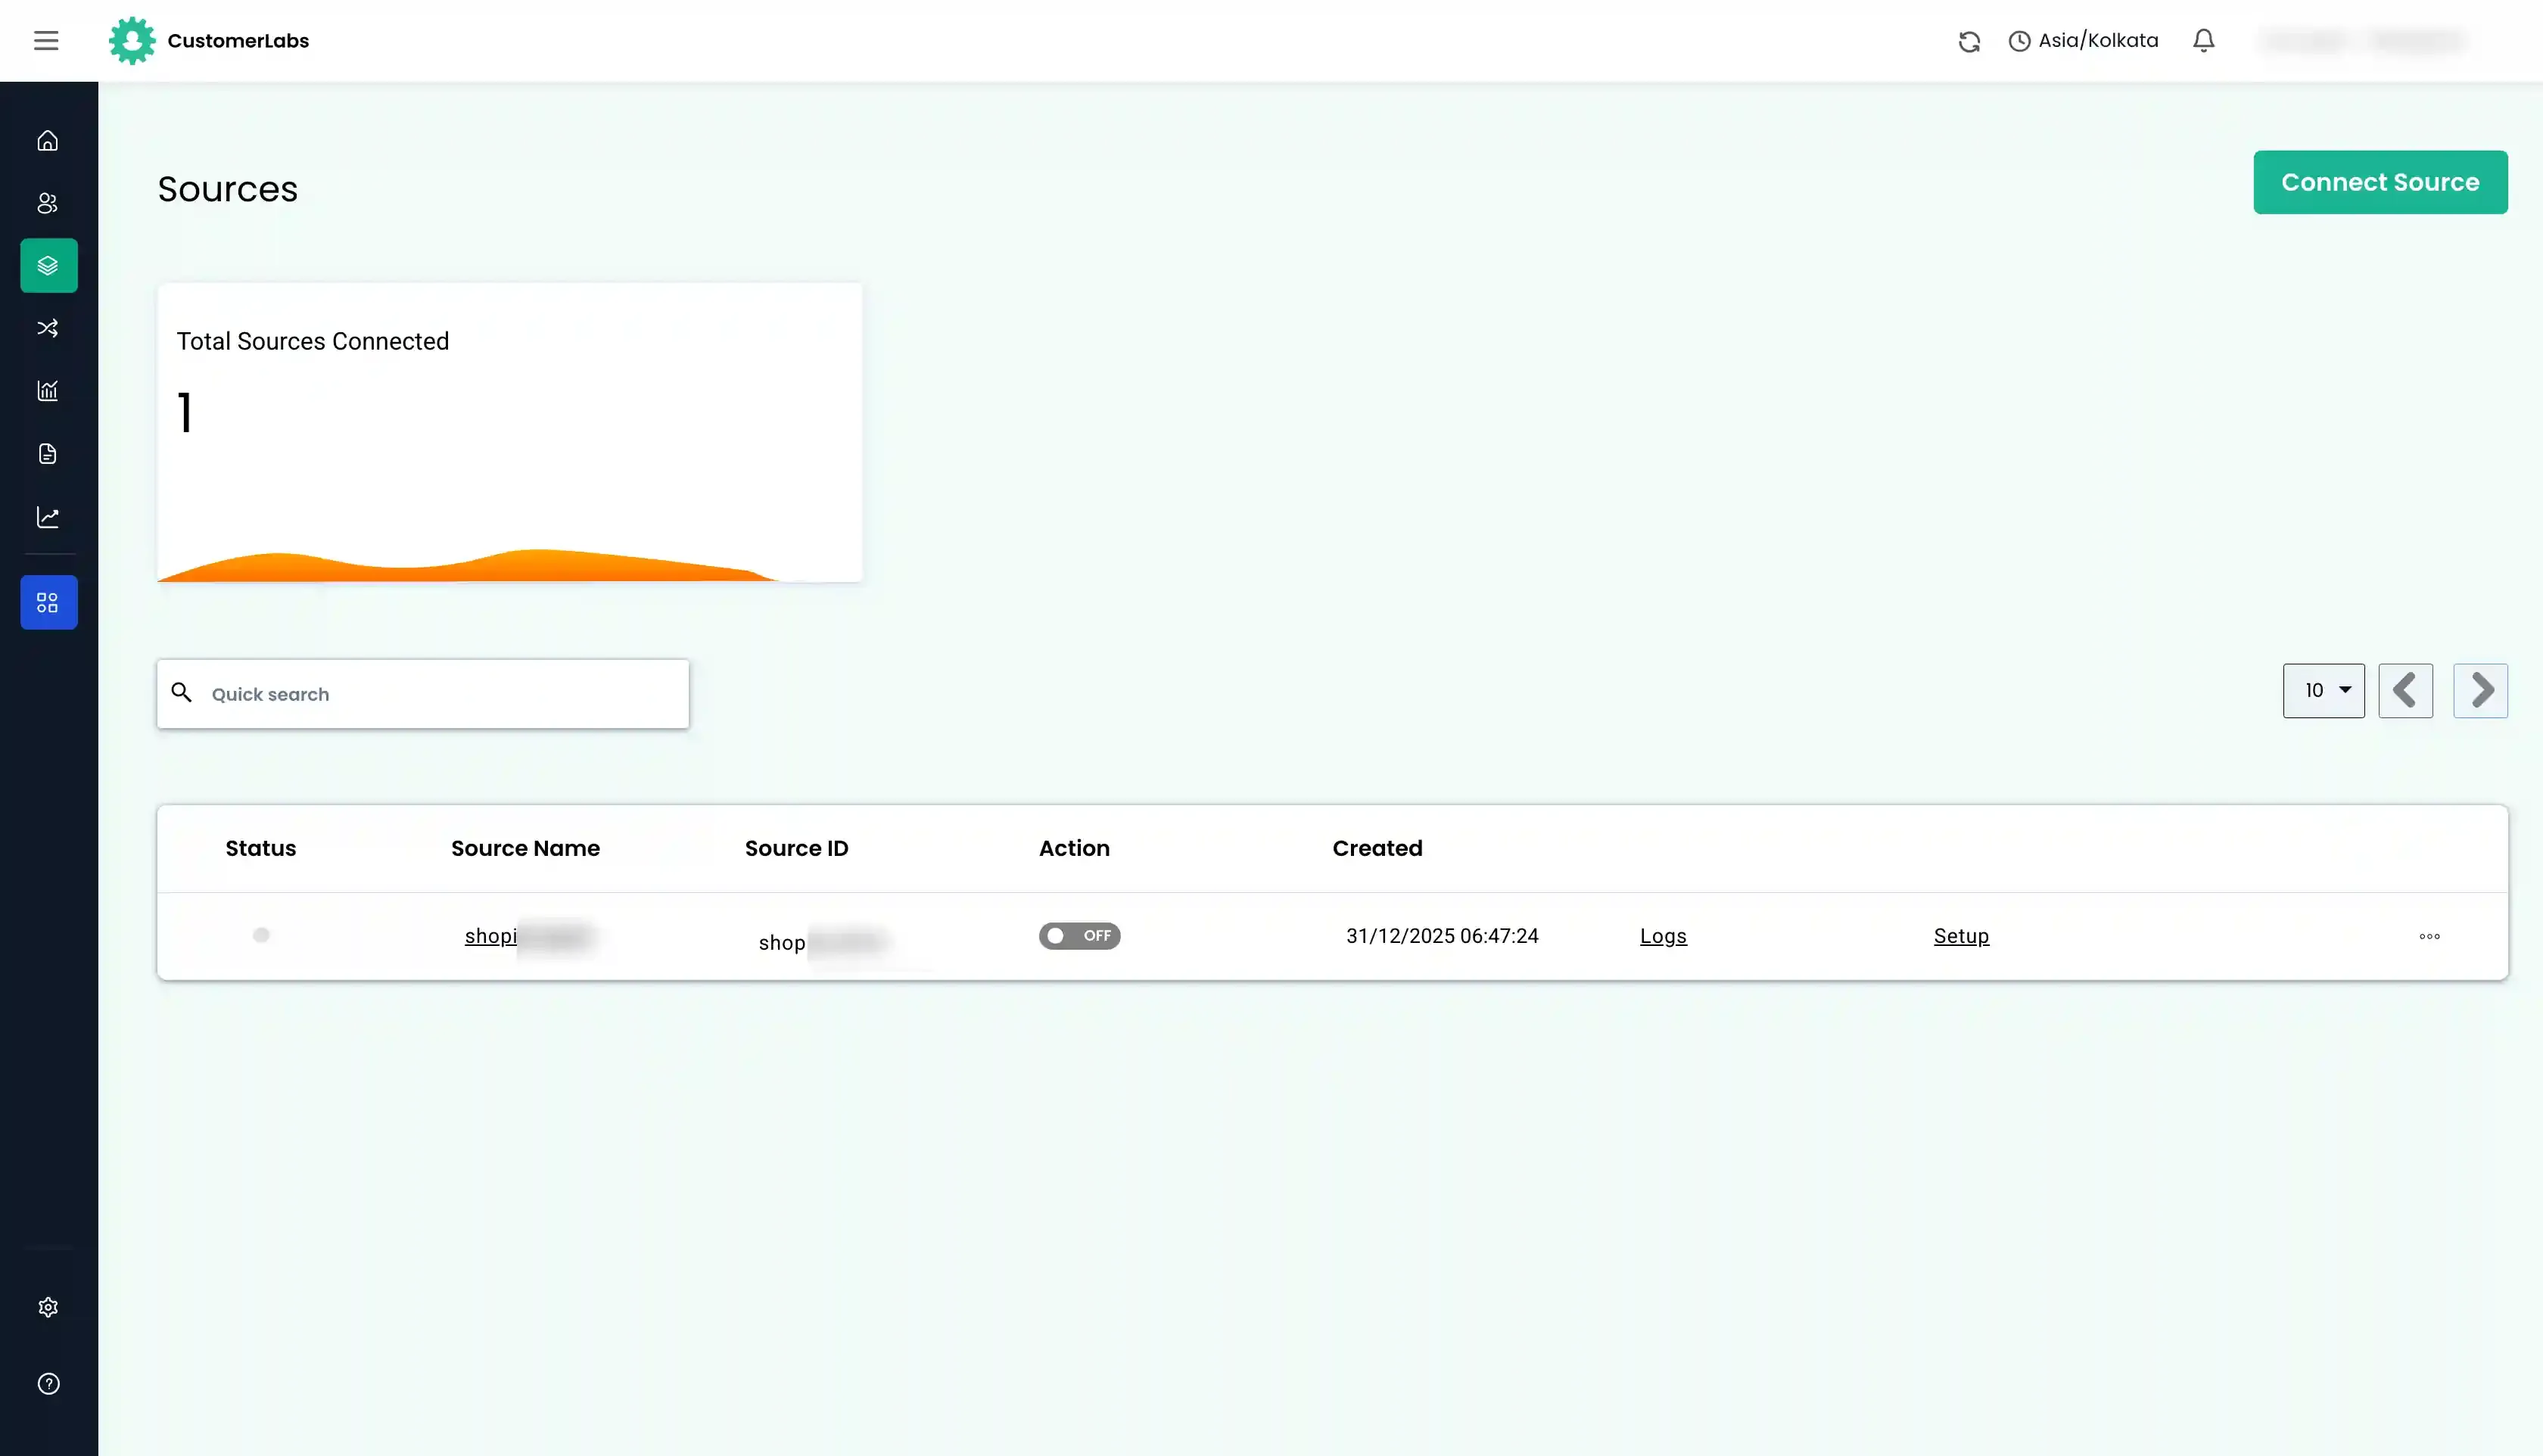Viewport: 2543px width, 1456px height.
Task: Select the Sources layers icon in sidebar
Action: click(48, 265)
